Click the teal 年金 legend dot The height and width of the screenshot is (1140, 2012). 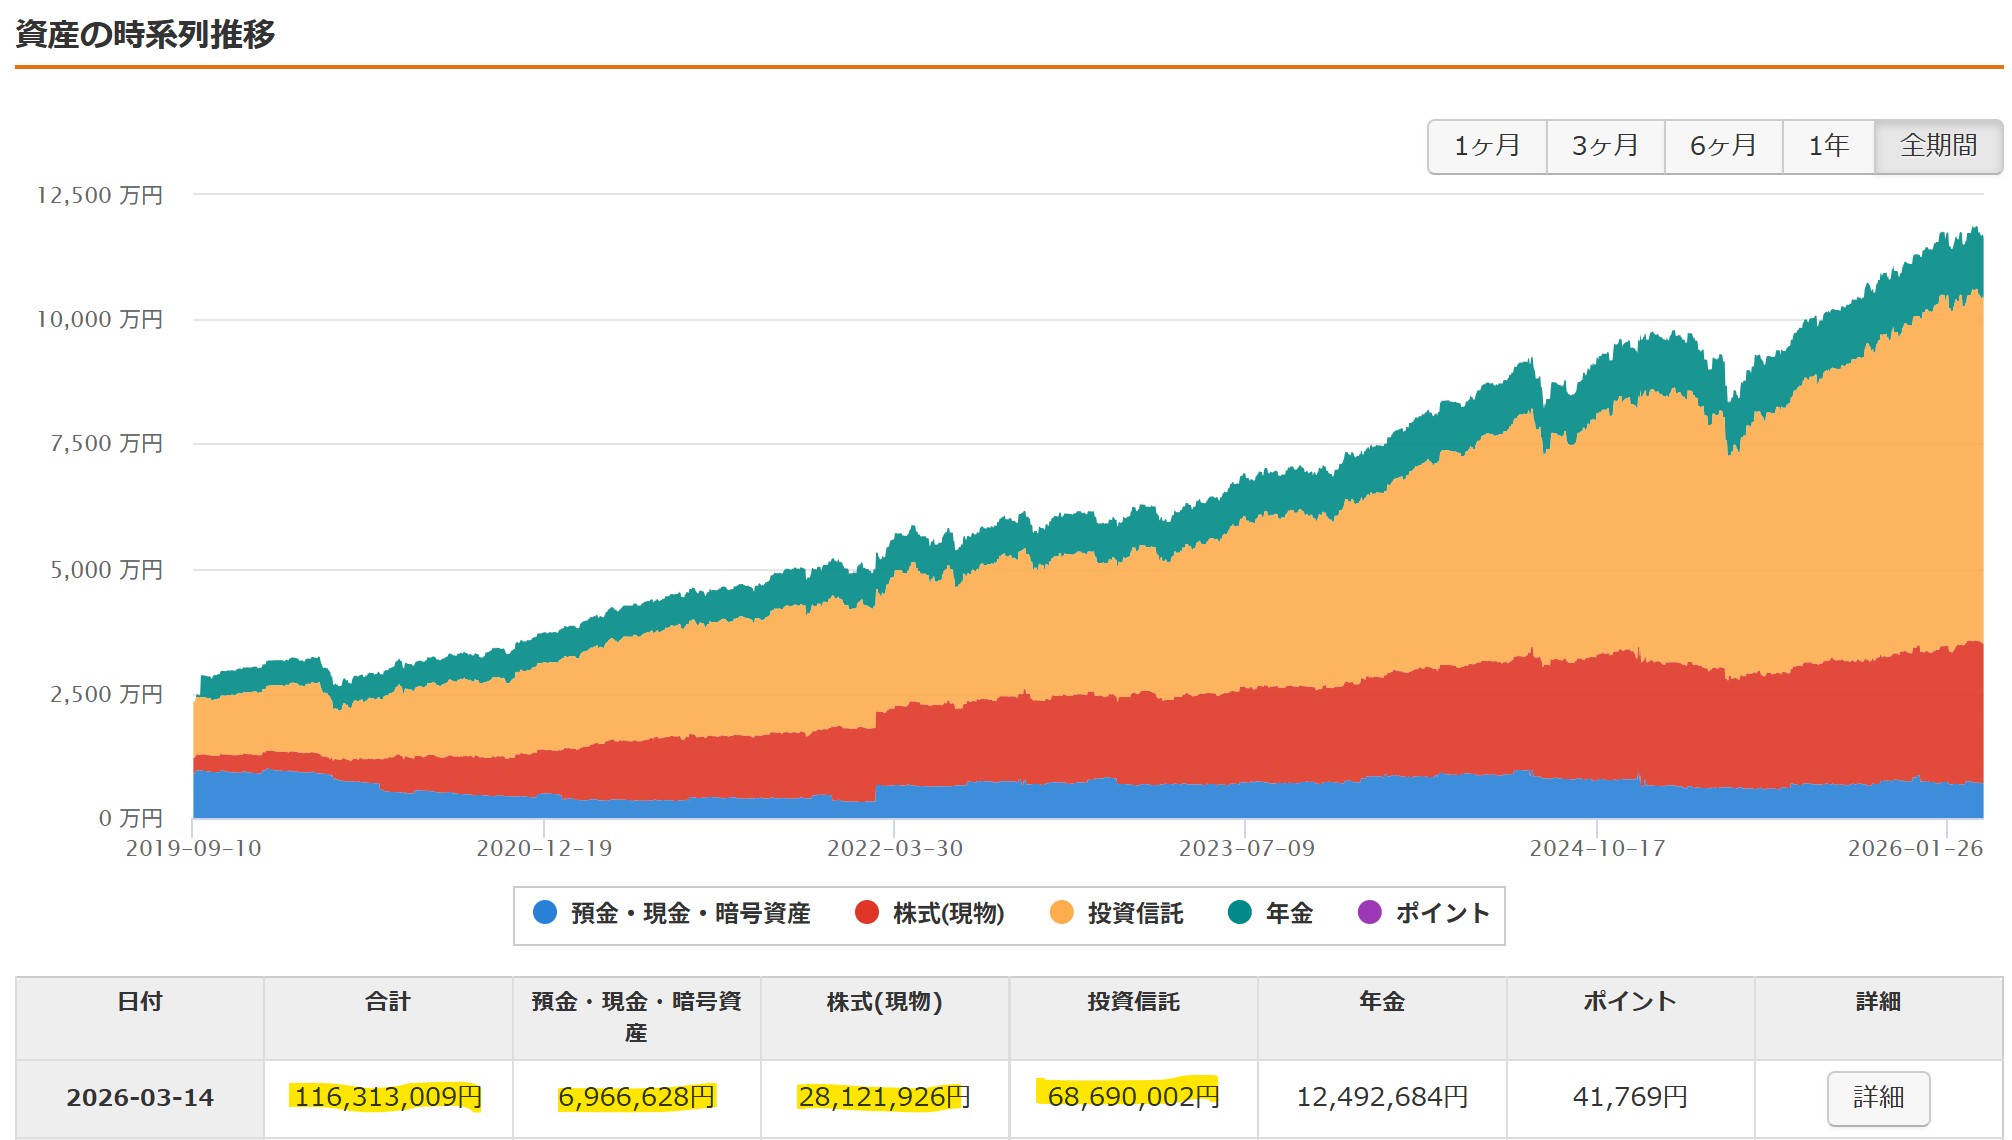pos(1240,912)
